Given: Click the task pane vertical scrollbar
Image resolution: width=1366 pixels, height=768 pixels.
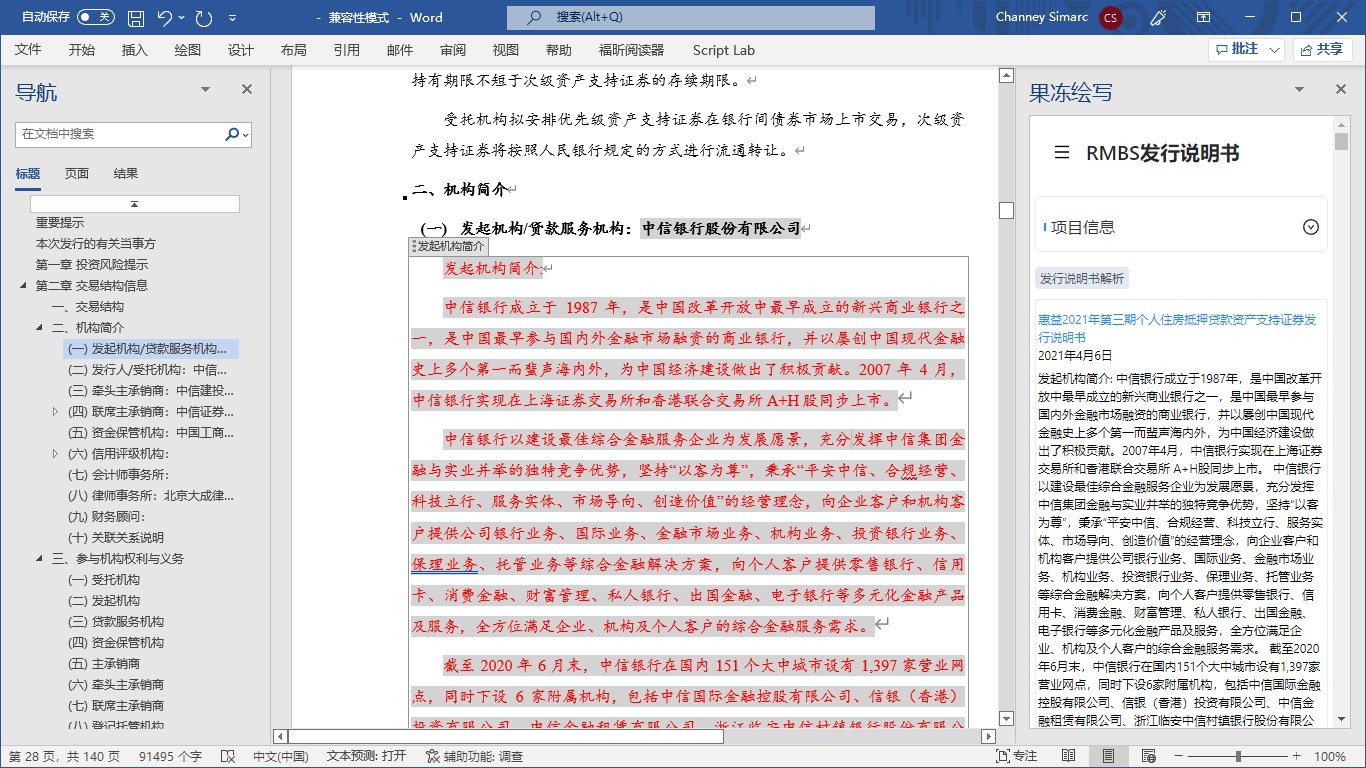Looking at the screenshot, I should (1340, 140).
